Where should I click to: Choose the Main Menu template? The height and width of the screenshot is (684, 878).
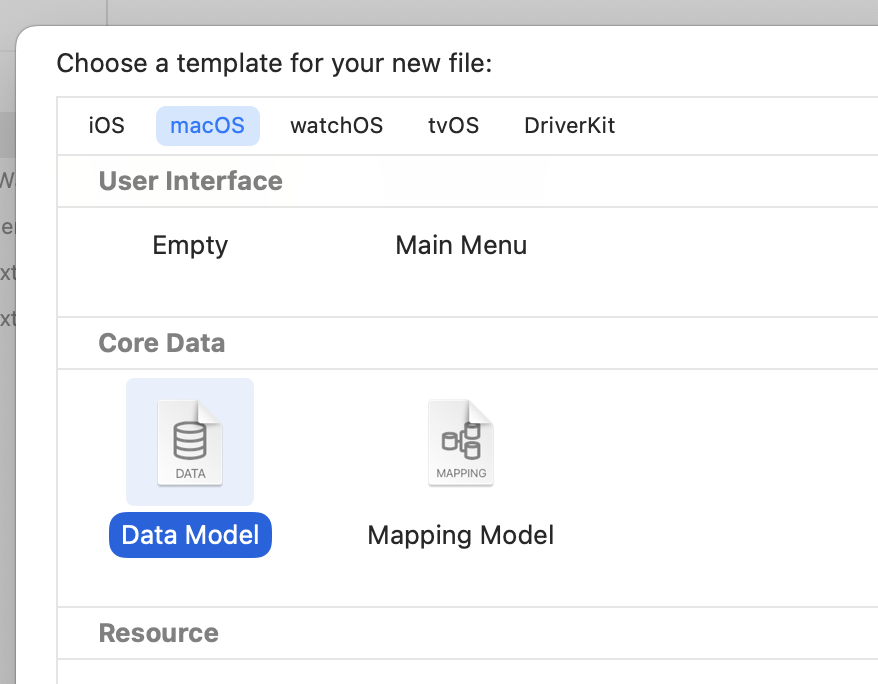[461, 245]
